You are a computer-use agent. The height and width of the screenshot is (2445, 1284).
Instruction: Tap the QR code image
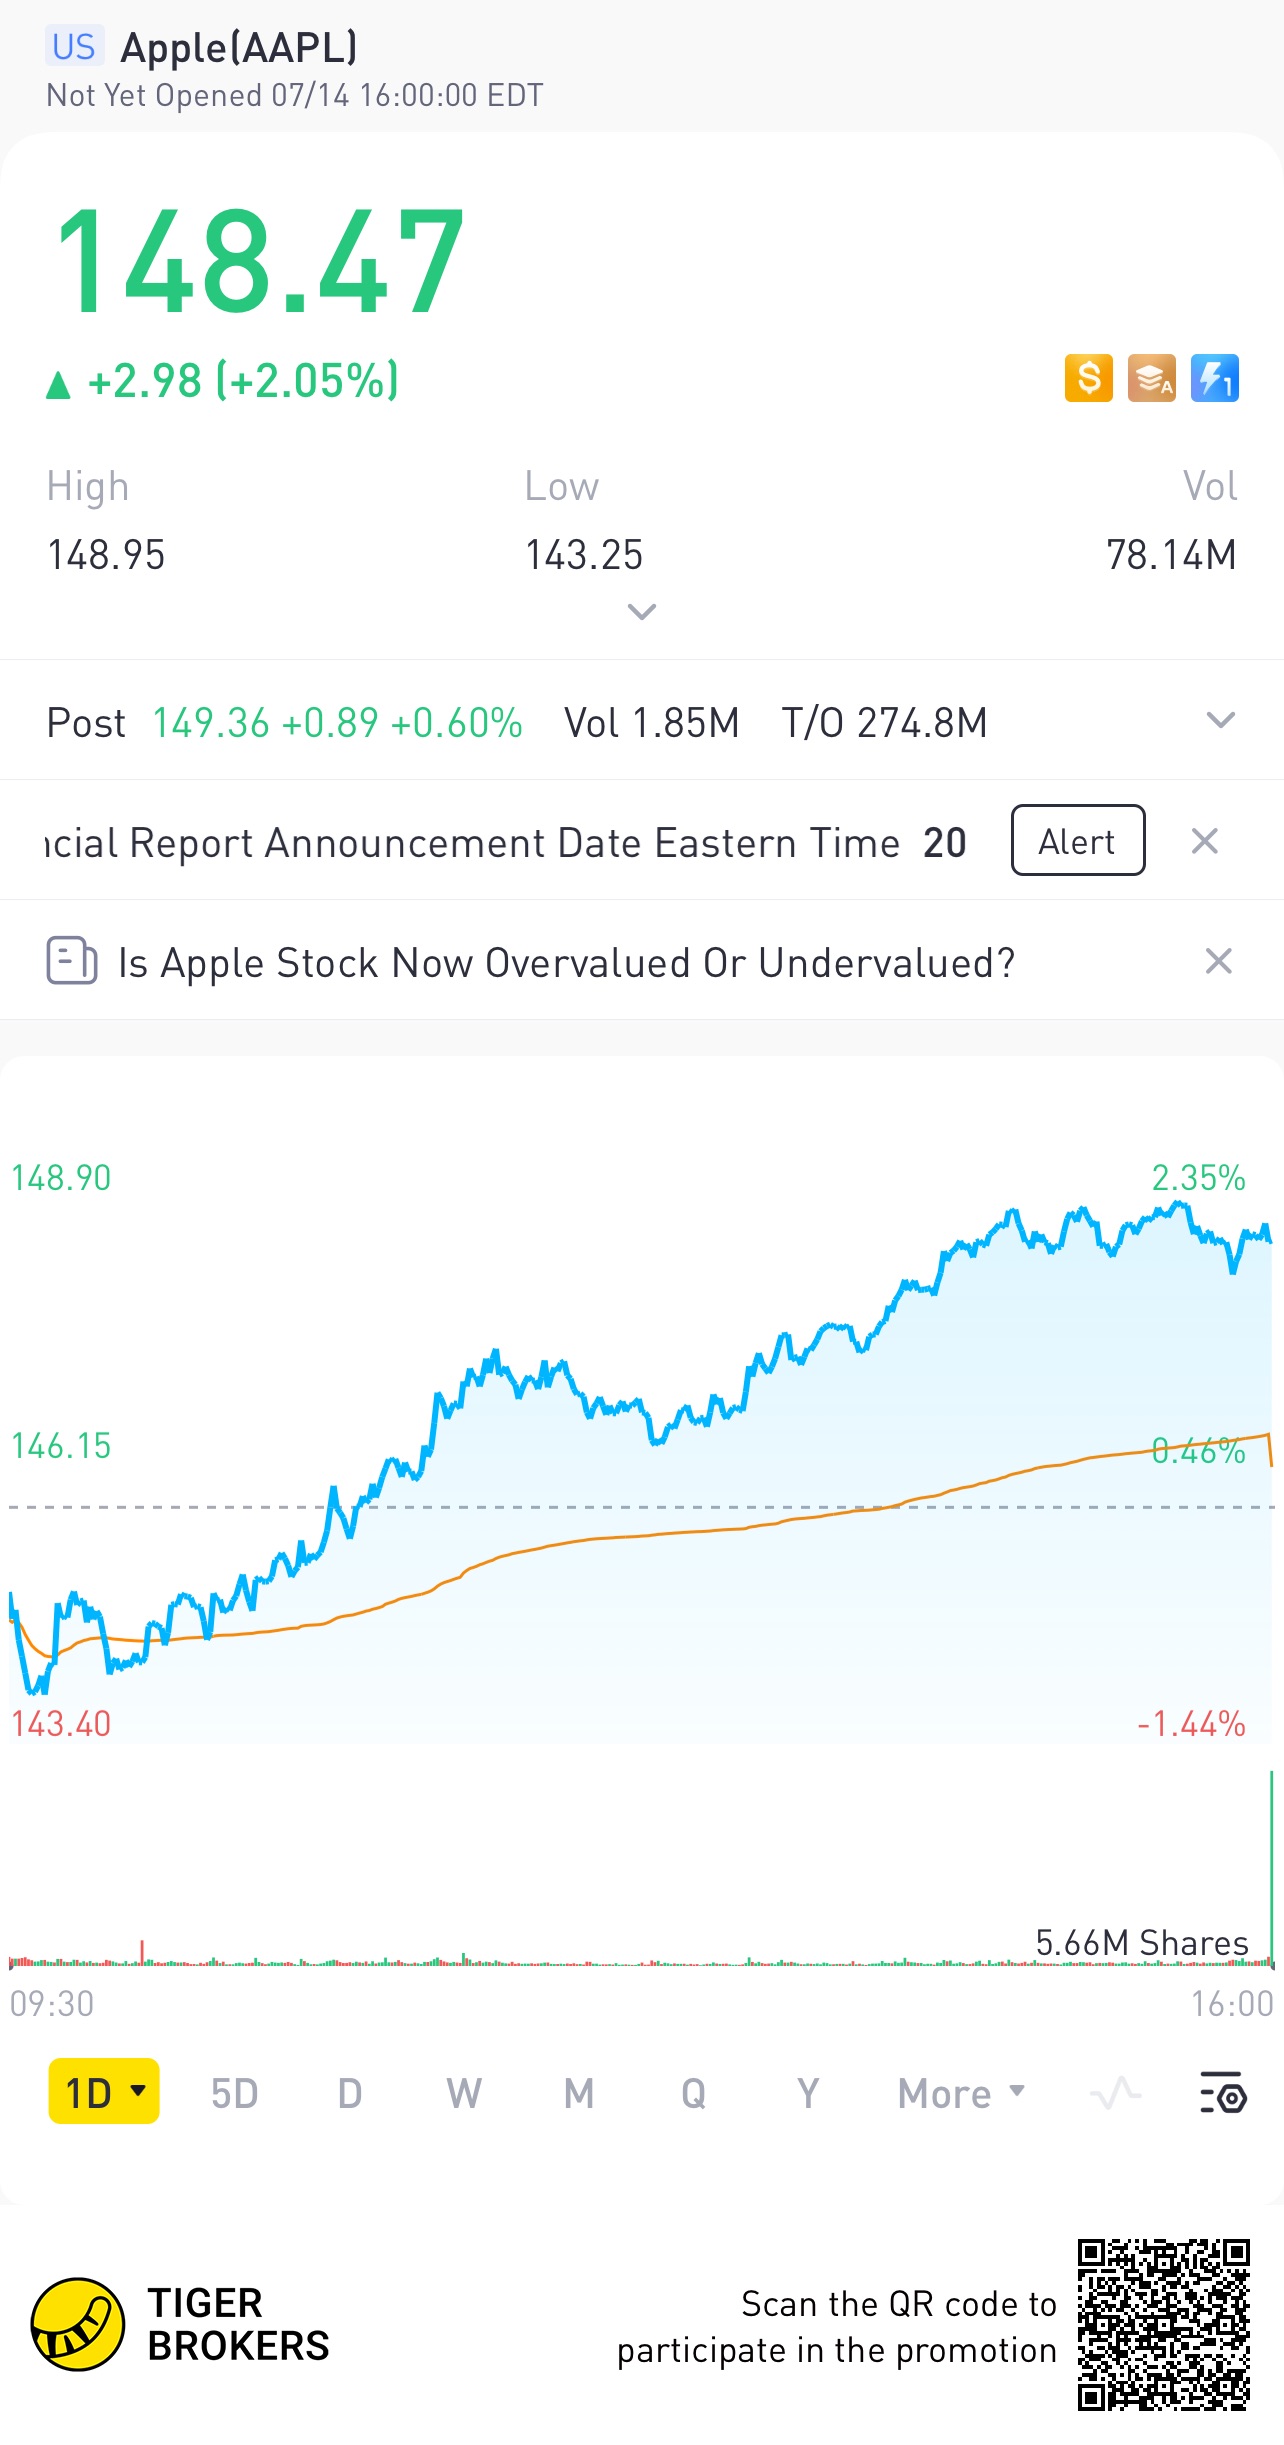point(1163,2324)
